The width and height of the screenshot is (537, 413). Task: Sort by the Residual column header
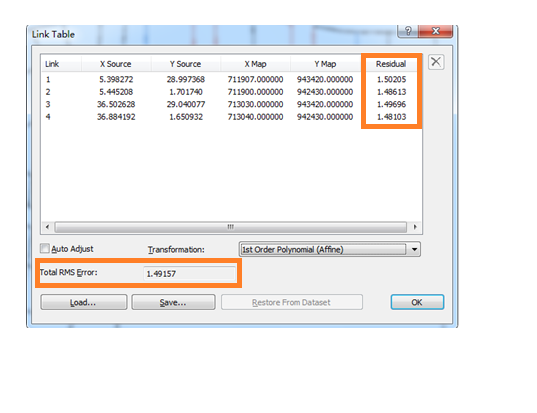[391, 64]
